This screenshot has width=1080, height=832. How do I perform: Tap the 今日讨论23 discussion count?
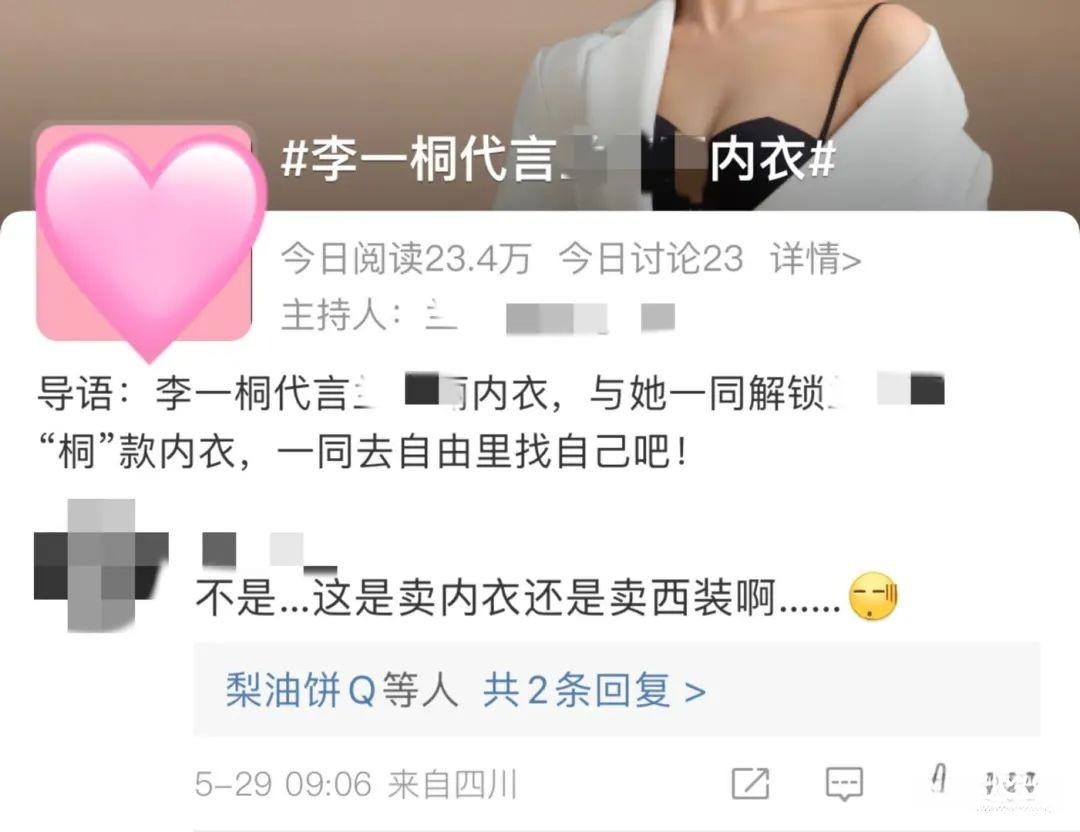(x=651, y=259)
